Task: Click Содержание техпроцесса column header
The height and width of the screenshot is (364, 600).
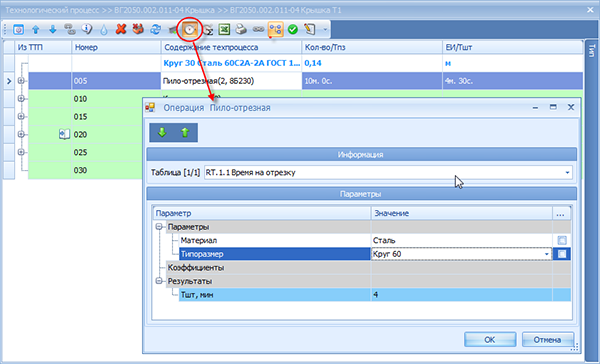Action: 232,47
